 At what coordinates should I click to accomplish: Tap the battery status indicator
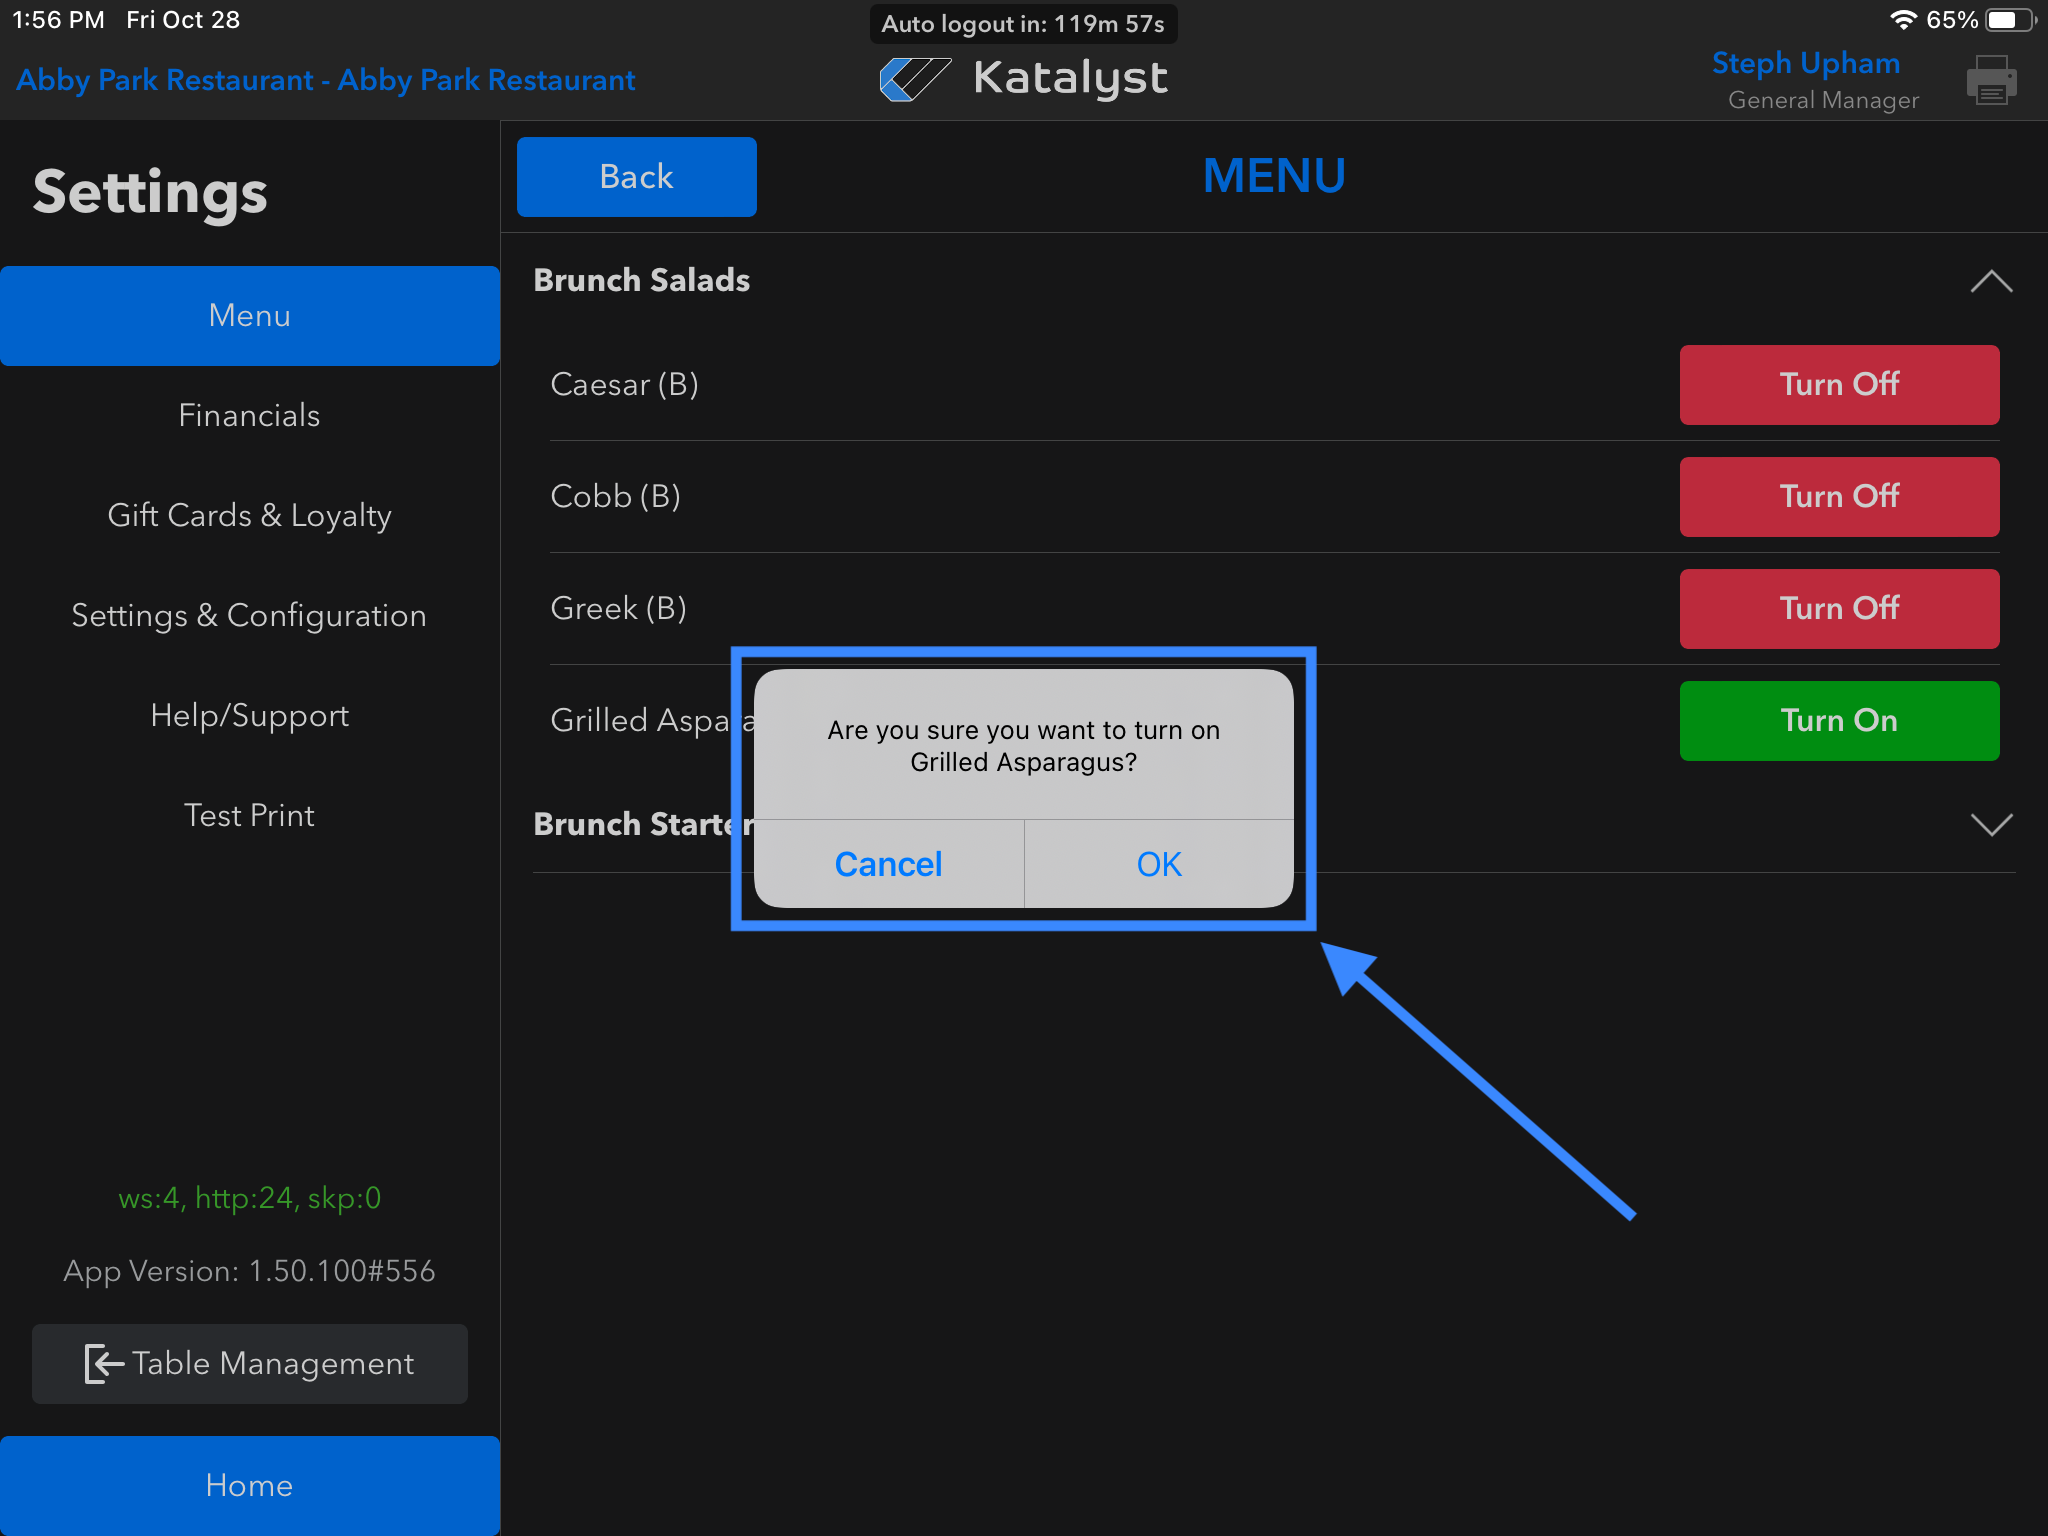tap(2008, 20)
